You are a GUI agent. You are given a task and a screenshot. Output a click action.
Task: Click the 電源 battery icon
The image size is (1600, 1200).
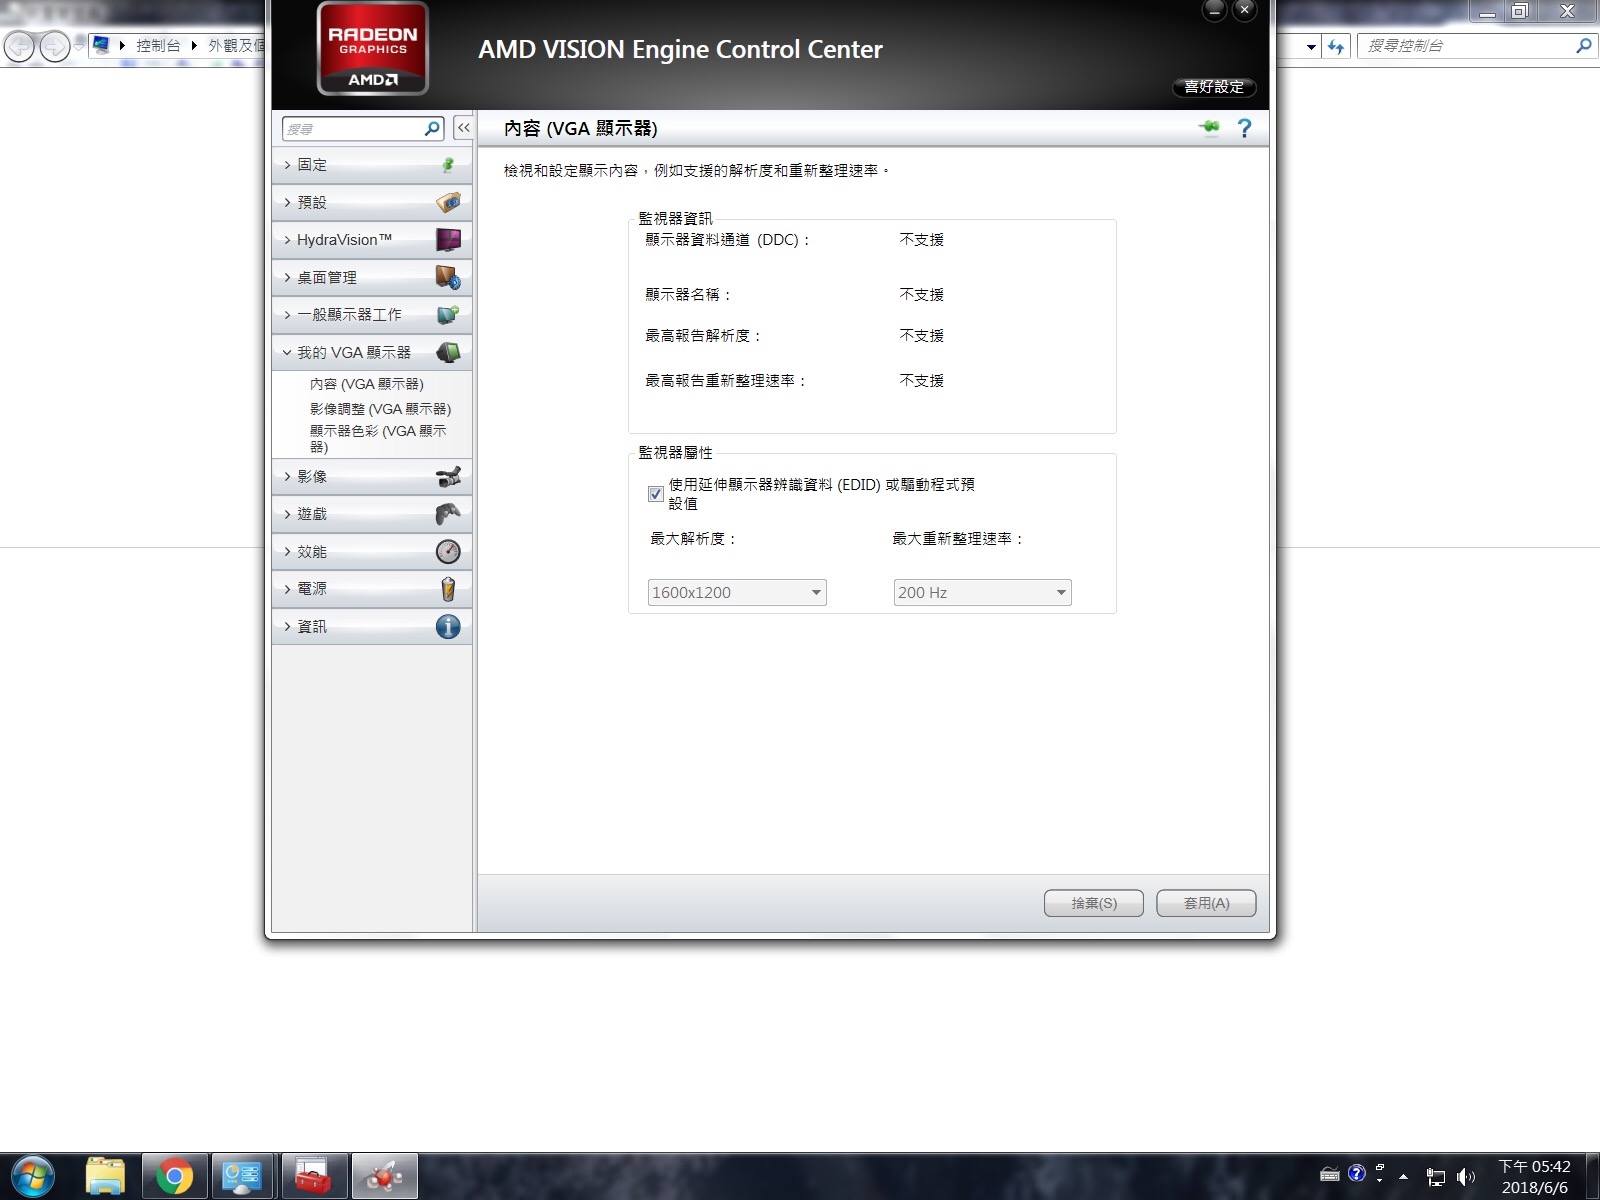point(448,589)
